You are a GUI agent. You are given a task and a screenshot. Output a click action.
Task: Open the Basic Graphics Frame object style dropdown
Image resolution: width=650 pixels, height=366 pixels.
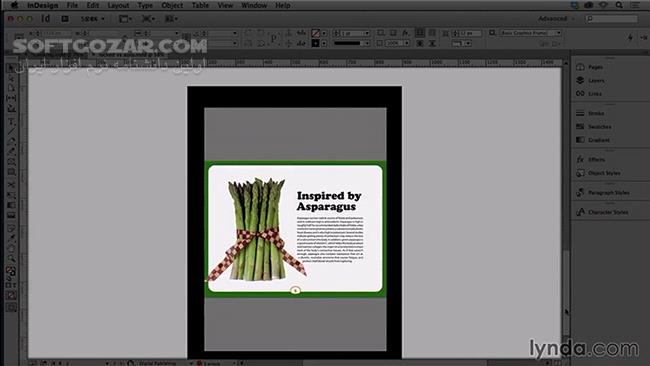(558, 33)
